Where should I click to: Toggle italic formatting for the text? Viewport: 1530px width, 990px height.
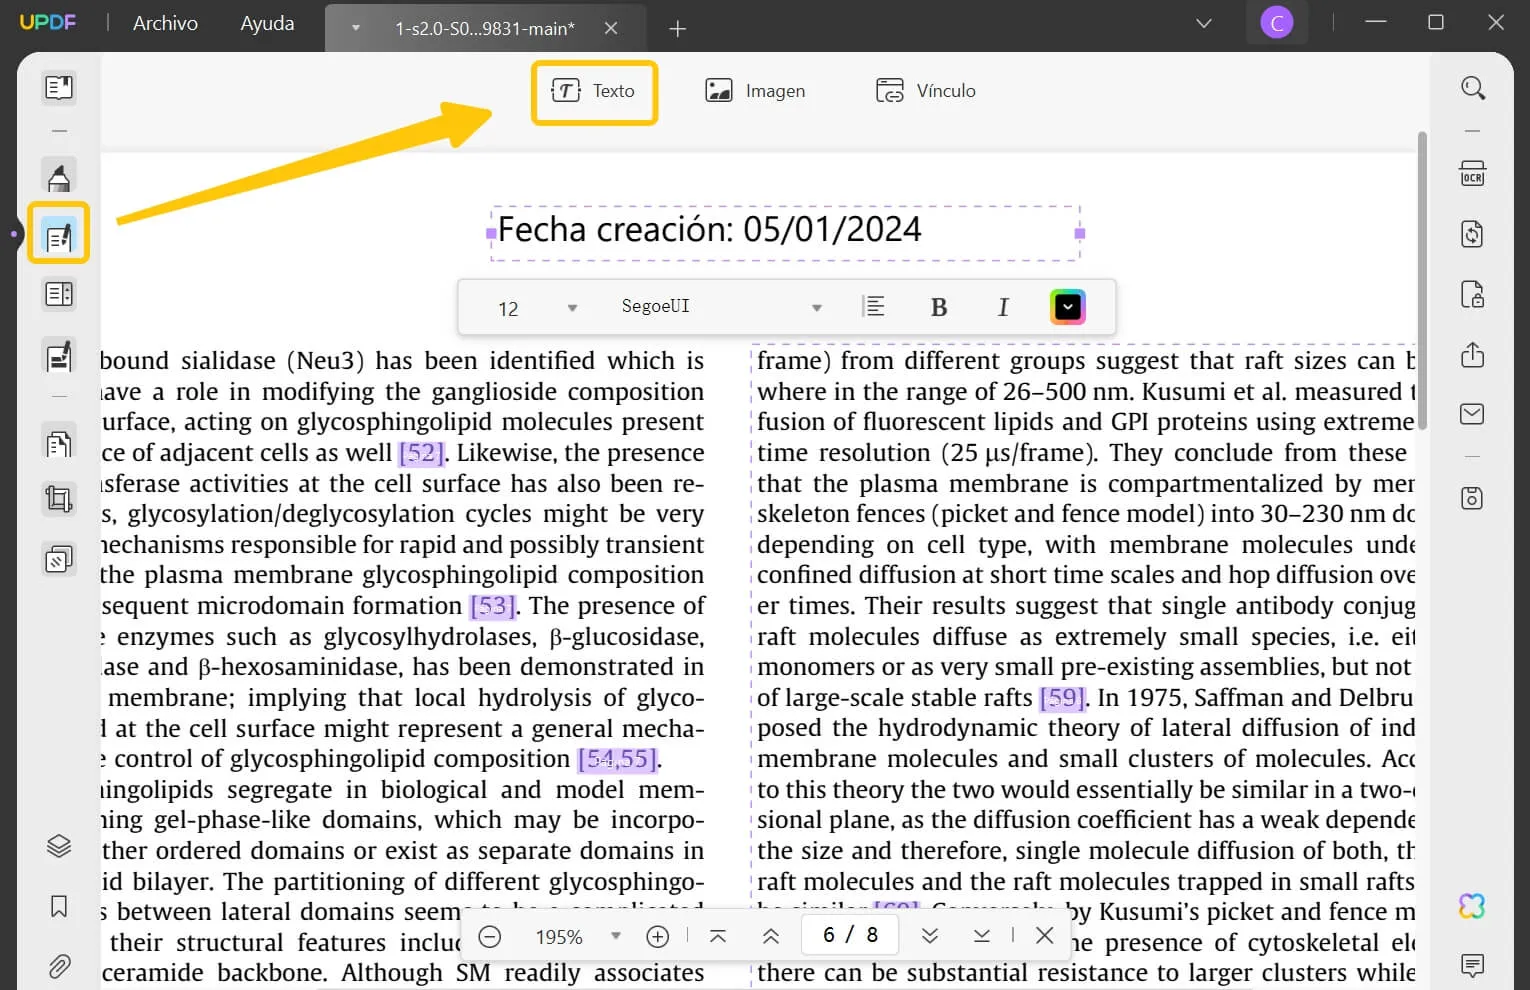coord(1003,307)
